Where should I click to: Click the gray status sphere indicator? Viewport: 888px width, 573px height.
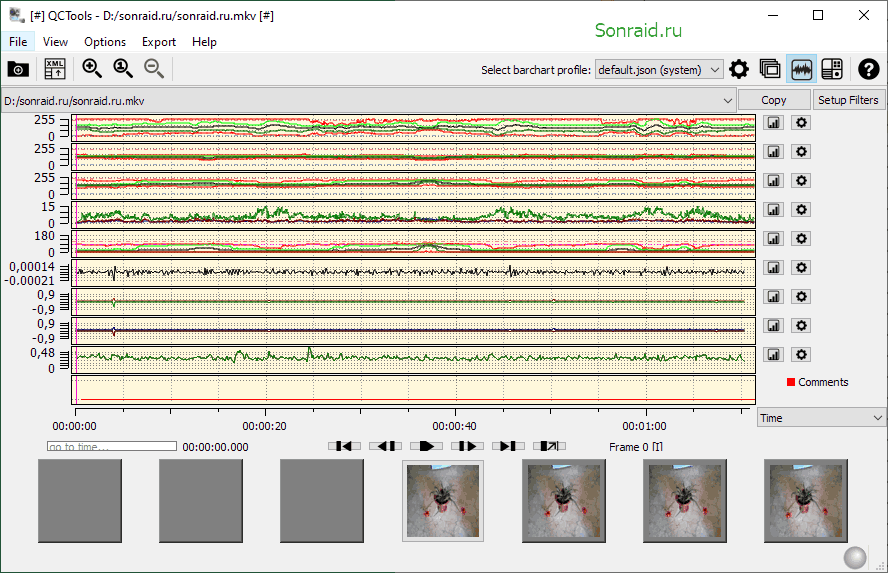[855, 558]
